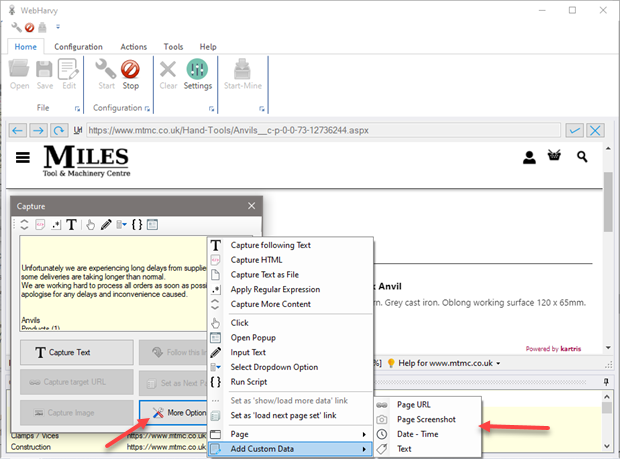Click the browser back arrow
This screenshot has width=620, height=460.
coord(17,130)
